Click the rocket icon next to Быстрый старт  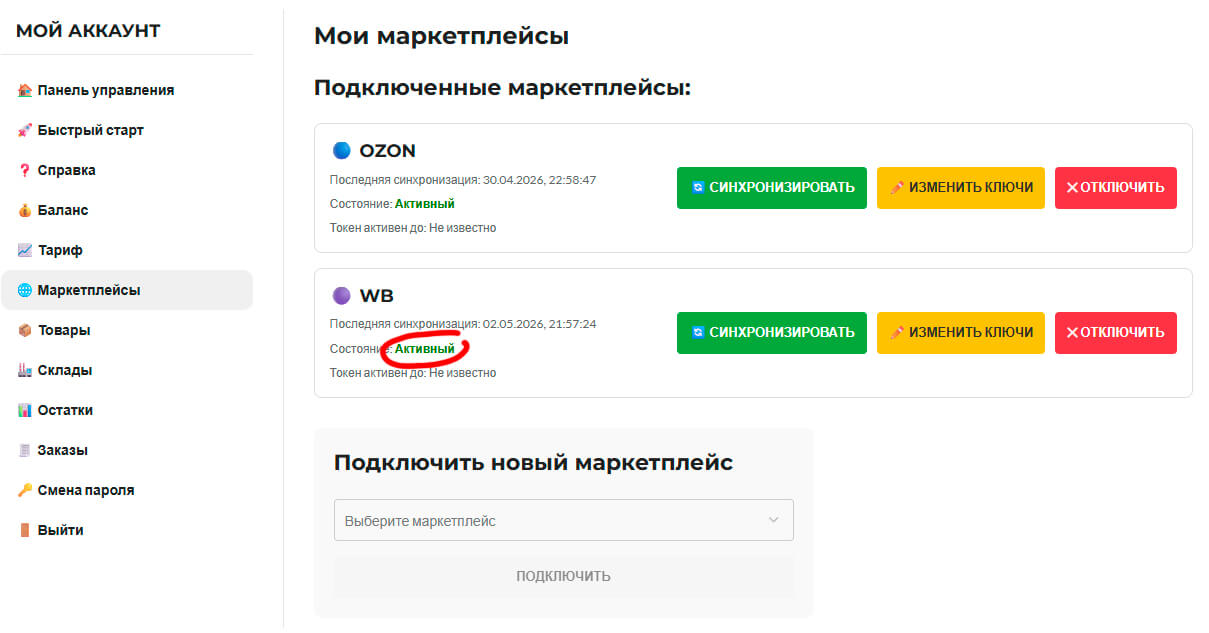coord(25,130)
